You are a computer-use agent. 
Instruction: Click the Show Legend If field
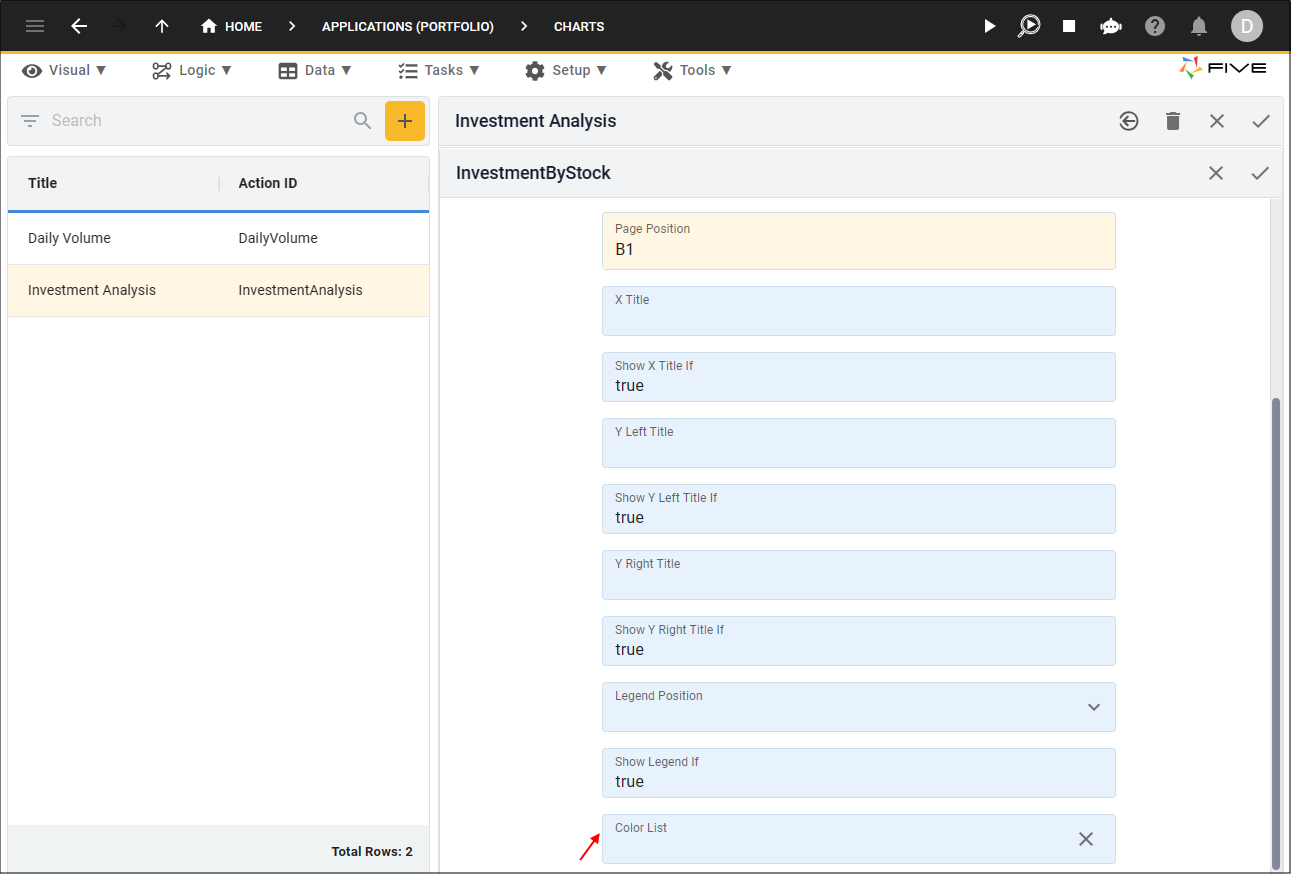tap(858, 773)
